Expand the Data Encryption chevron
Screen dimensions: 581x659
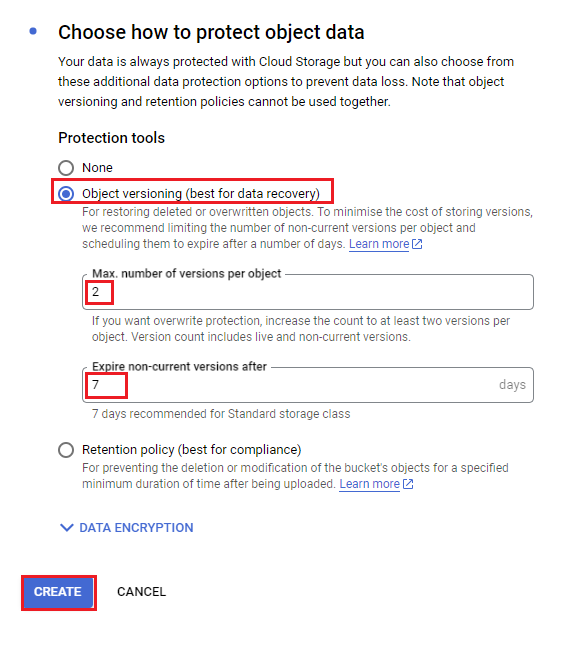point(67,528)
